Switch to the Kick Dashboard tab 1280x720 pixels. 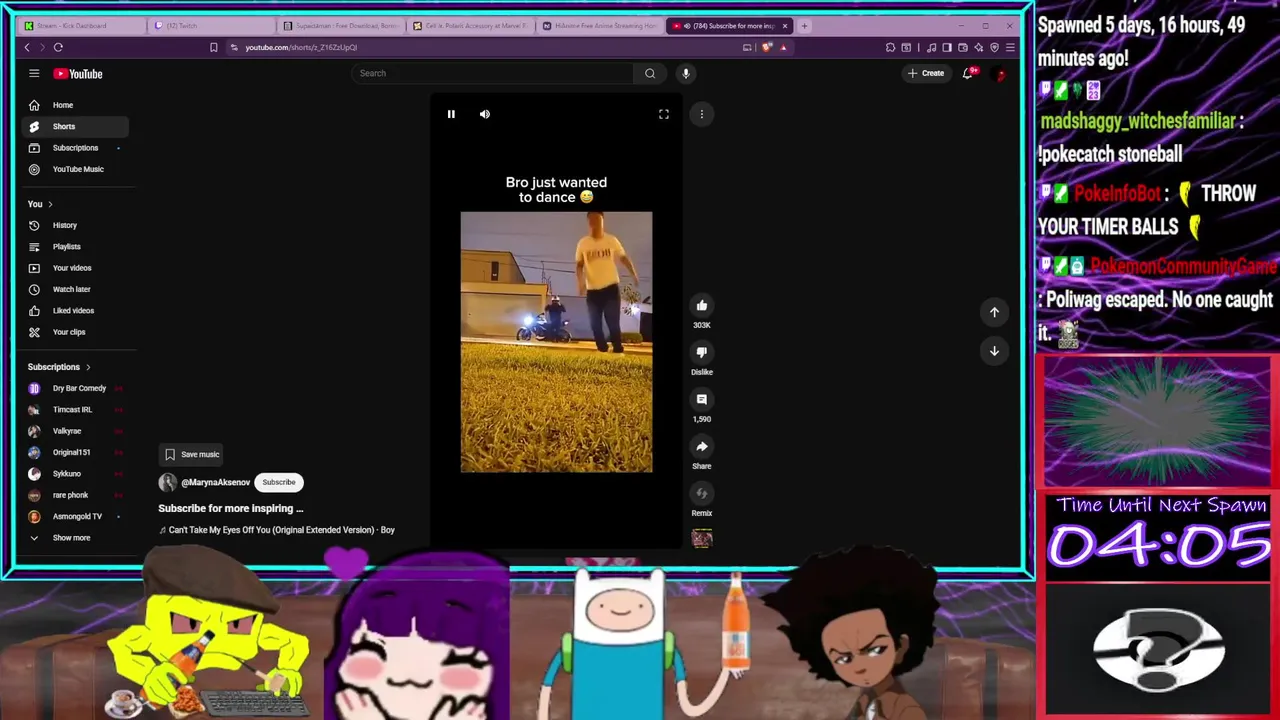82,26
